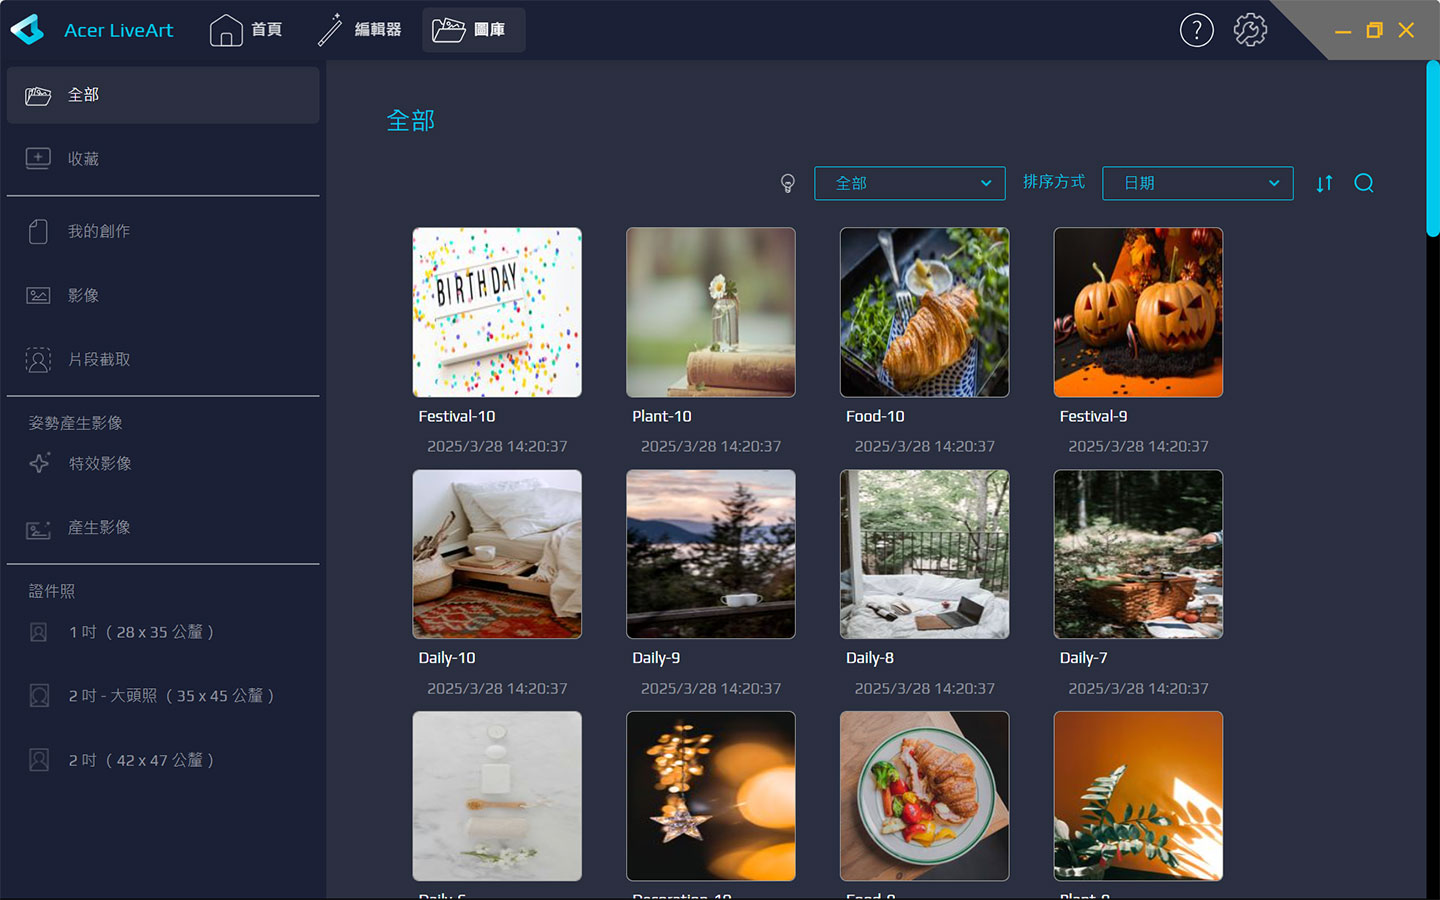Expand the 全部 filter dropdown
The height and width of the screenshot is (900, 1440).
click(x=909, y=183)
